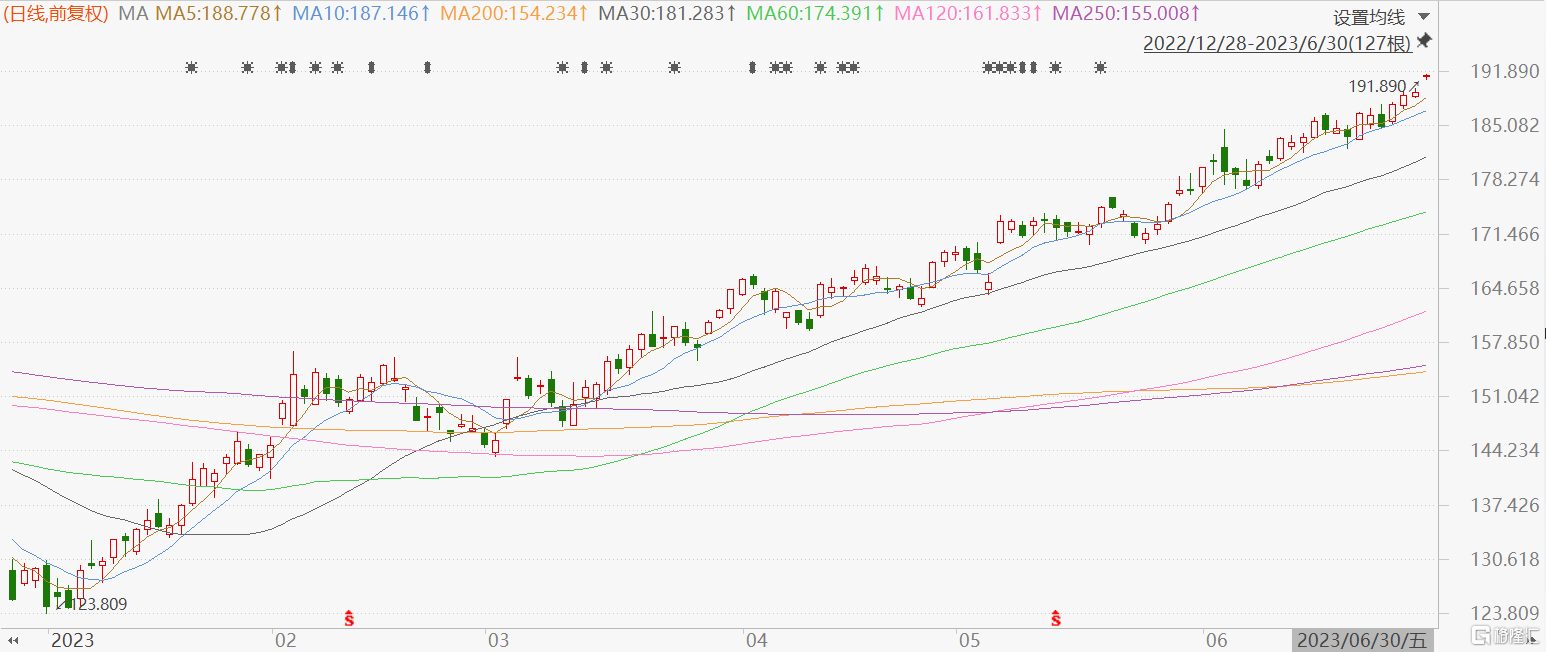Open the 设置均线 dropdown
The width and height of the screenshot is (1546, 652).
click(1381, 17)
